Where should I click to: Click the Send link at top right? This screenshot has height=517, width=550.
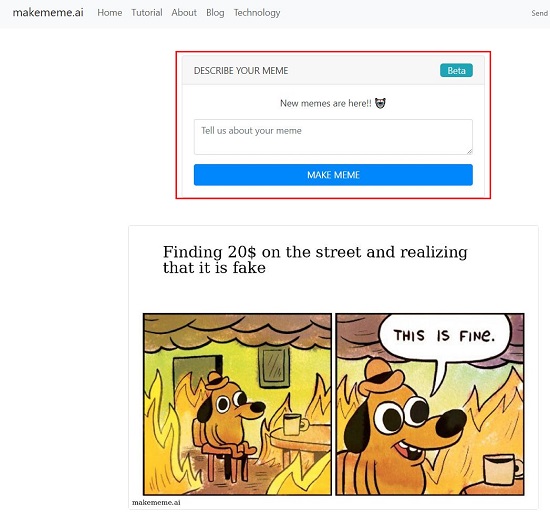click(540, 13)
